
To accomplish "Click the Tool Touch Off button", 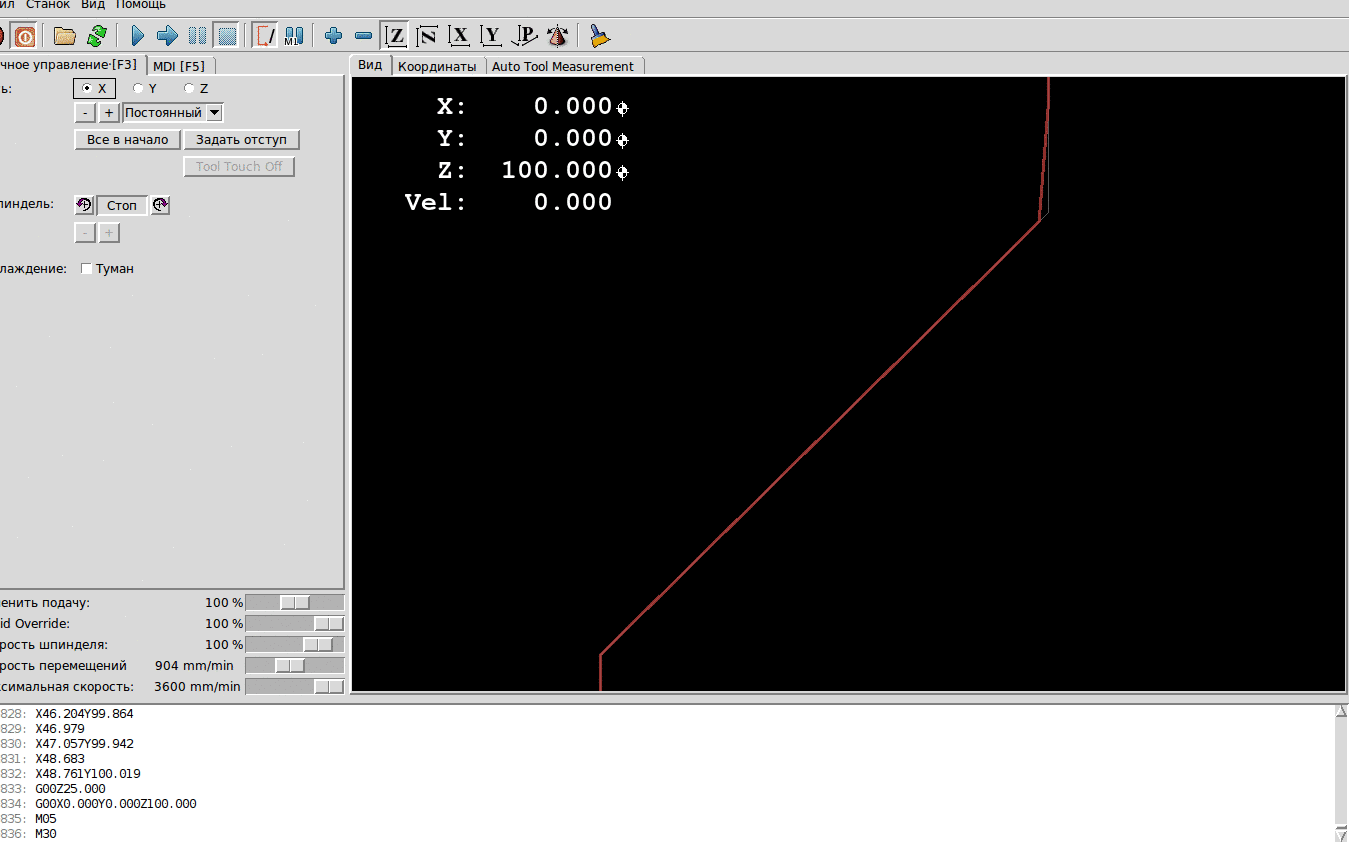I will coord(239,167).
